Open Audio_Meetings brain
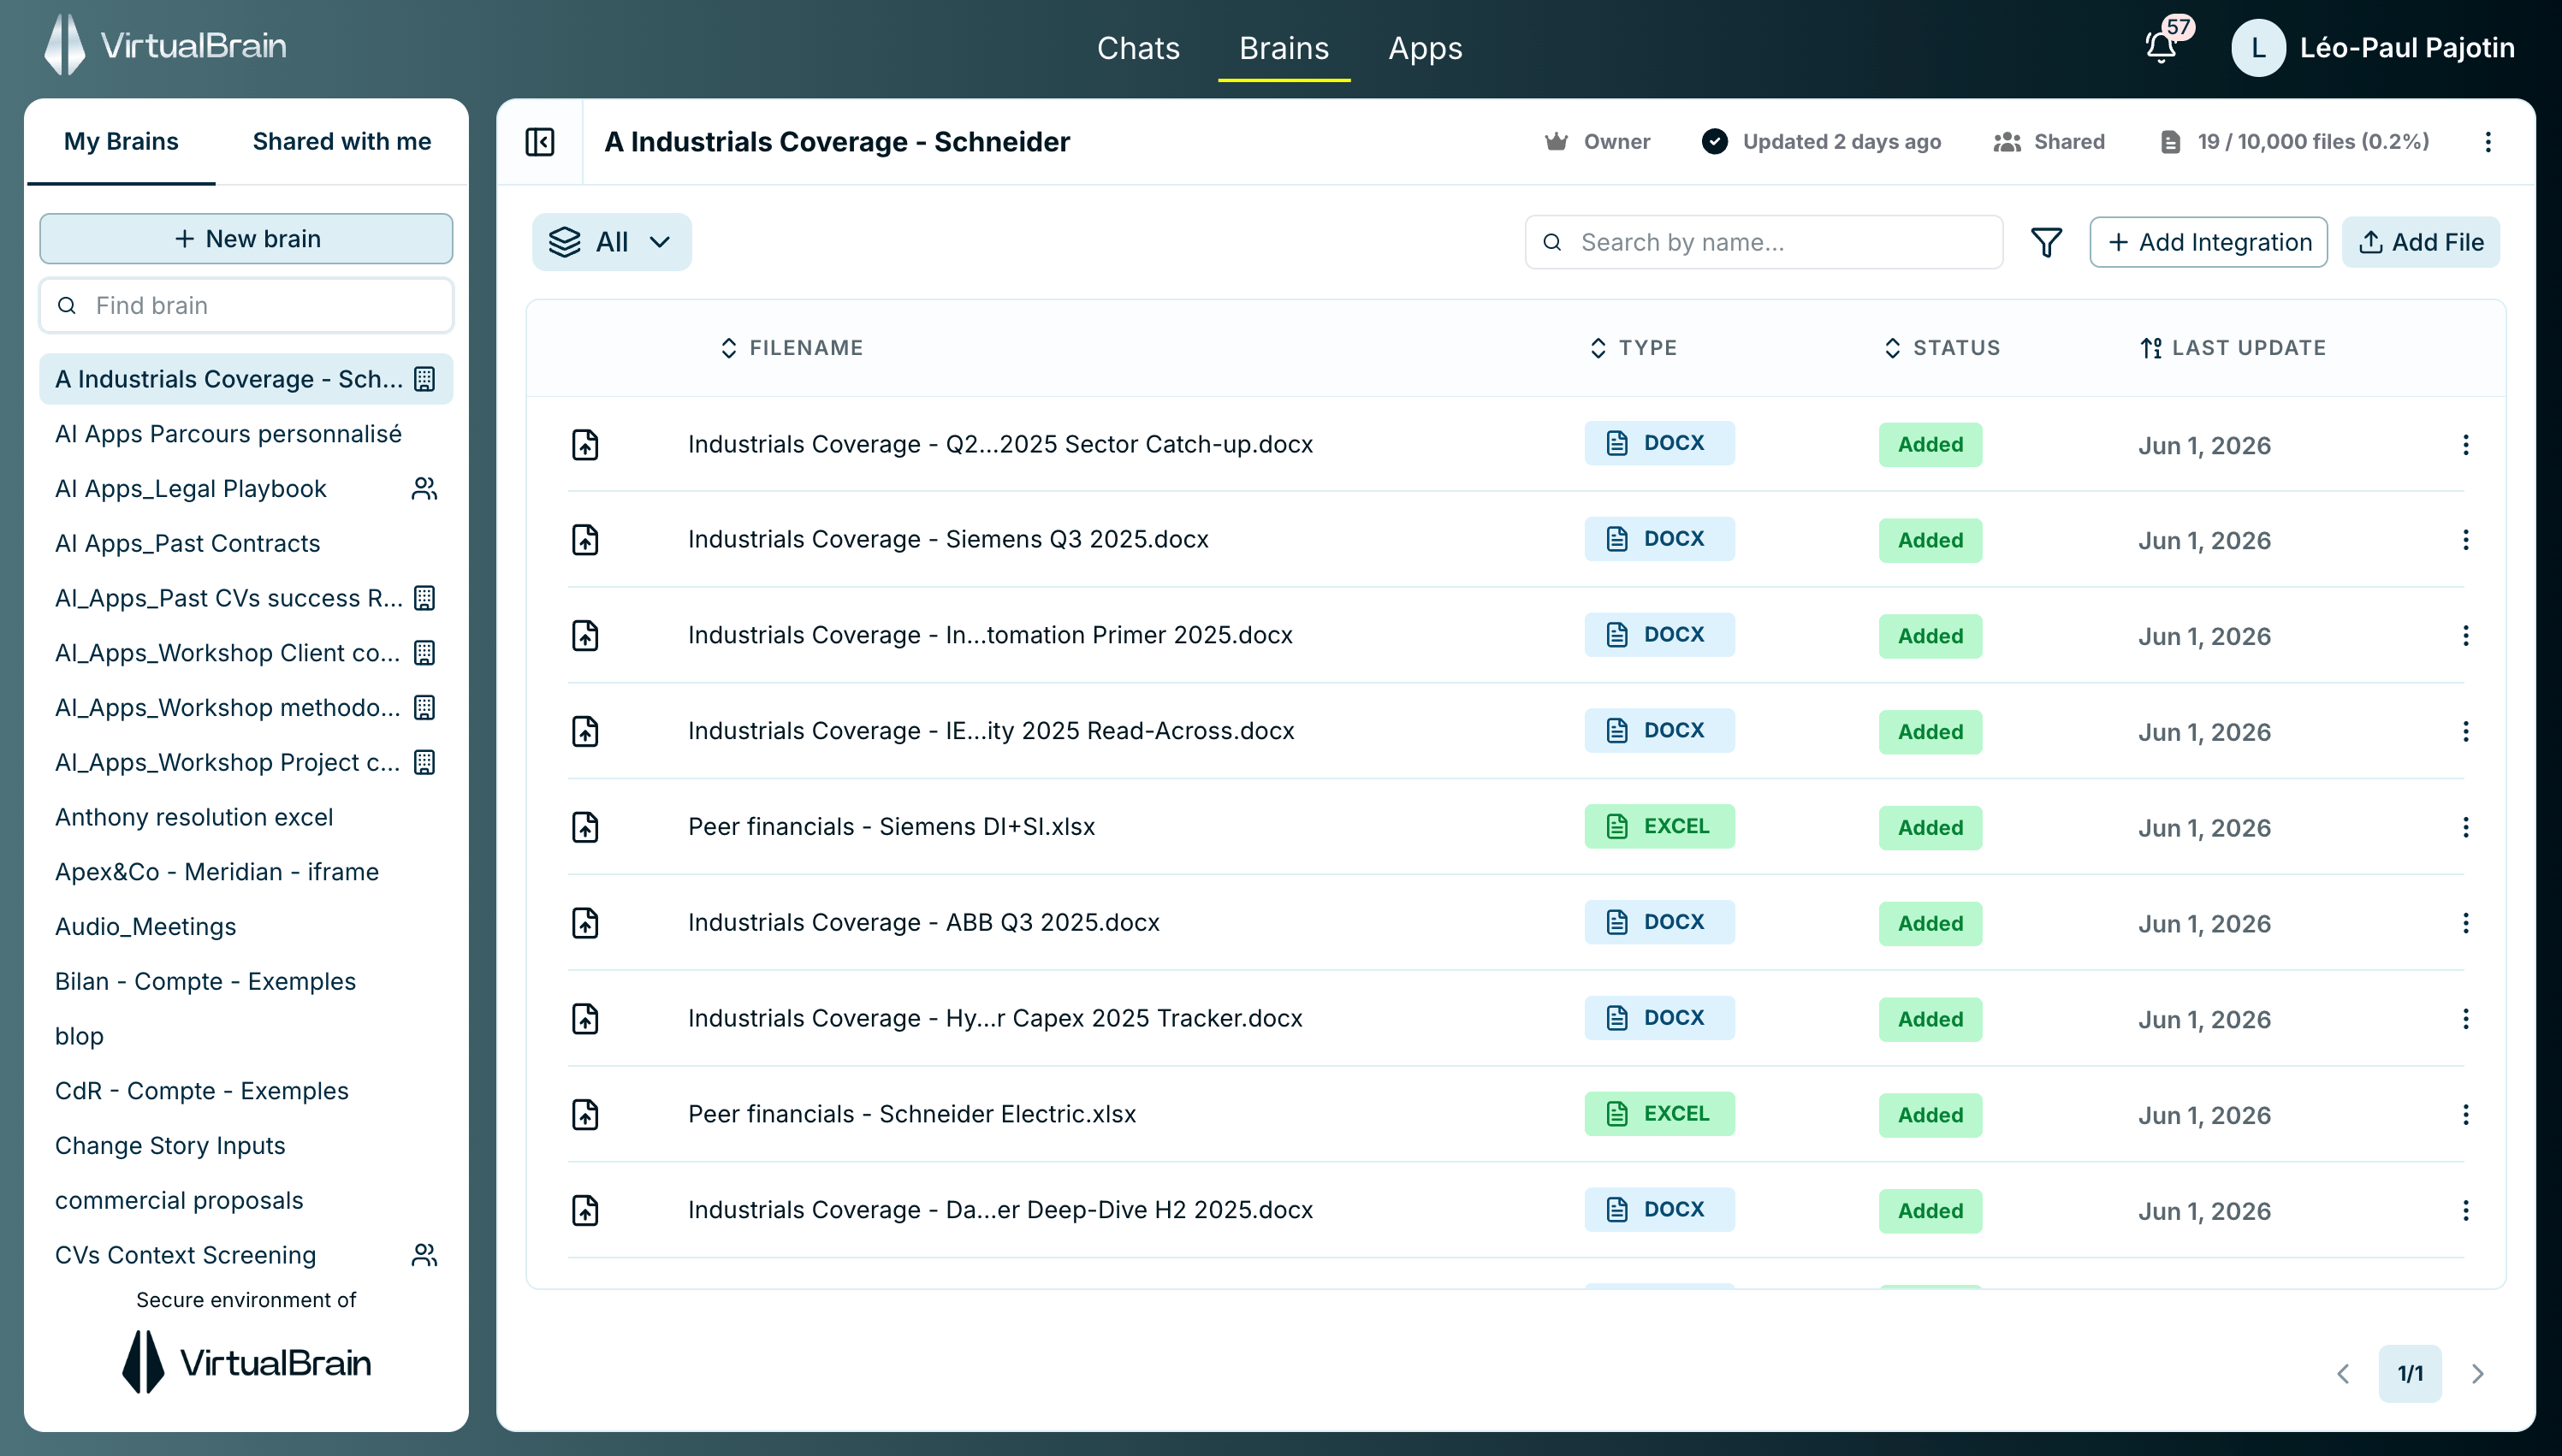This screenshot has width=2562, height=1456. coord(246,926)
